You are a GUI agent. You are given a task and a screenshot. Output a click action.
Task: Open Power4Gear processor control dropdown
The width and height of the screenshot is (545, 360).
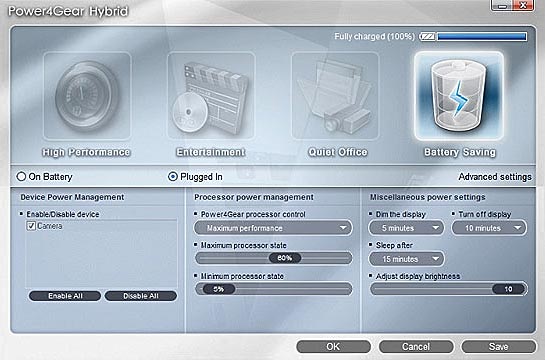click(x=273, y=228)
